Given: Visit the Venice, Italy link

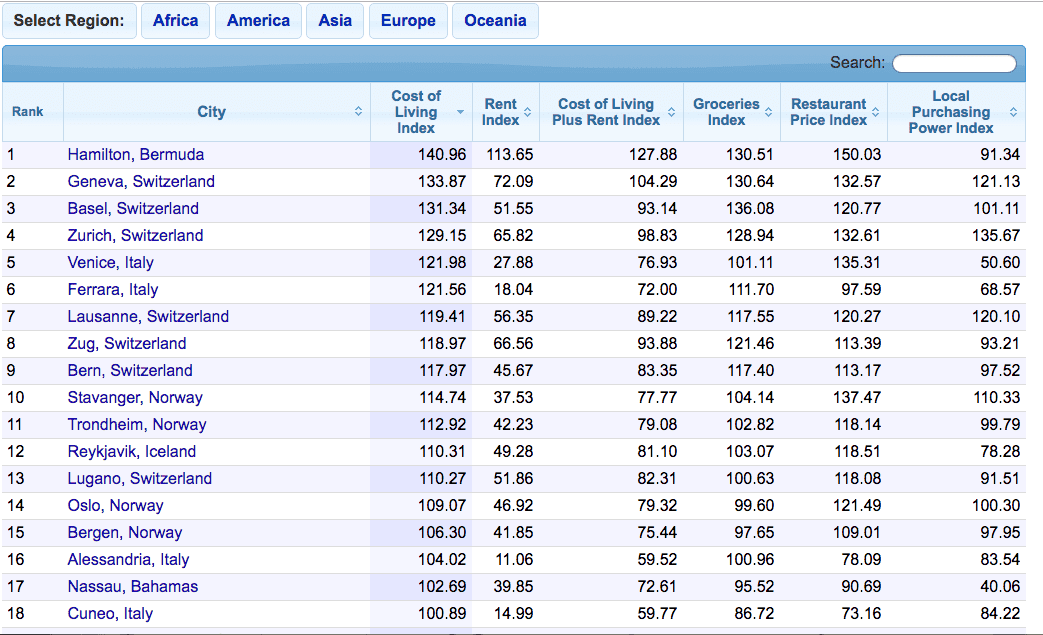Looking at the screenshot, I should pos(111,262).
